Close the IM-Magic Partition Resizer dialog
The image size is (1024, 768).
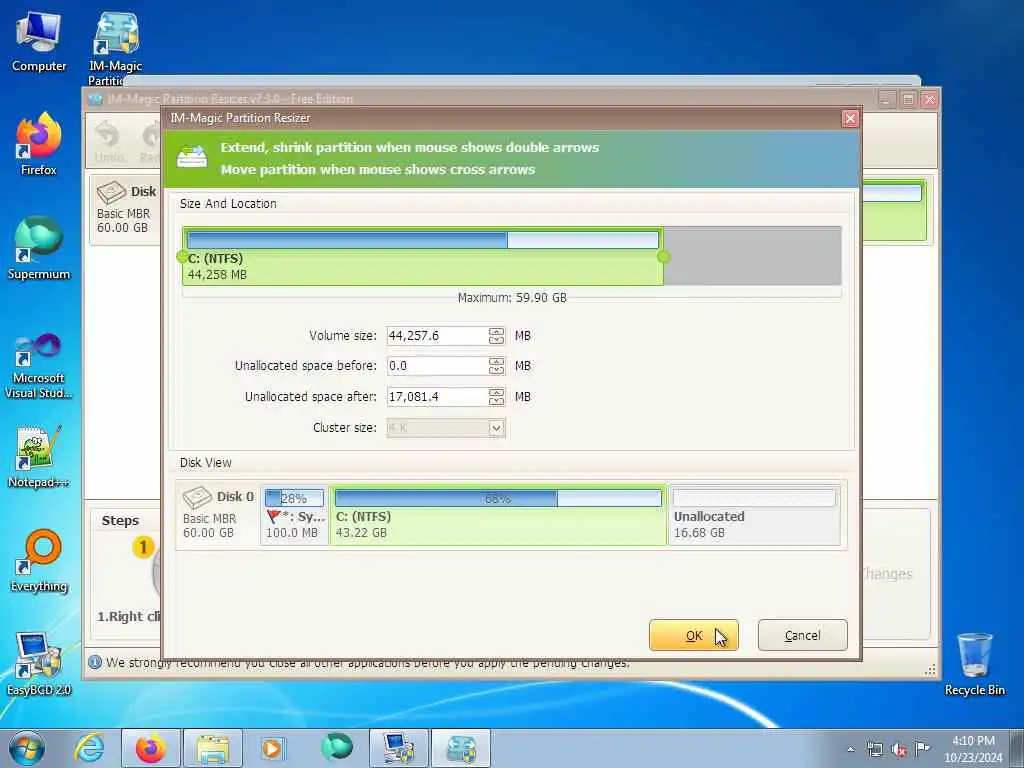click(850, 118)
